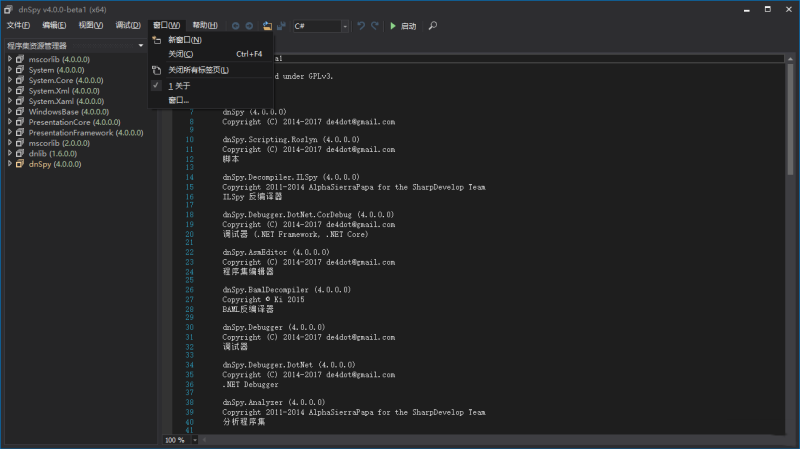The image size is (800, 449).
Task: Choose 关闭(C) from the window menu
Action: click(211, 54)
